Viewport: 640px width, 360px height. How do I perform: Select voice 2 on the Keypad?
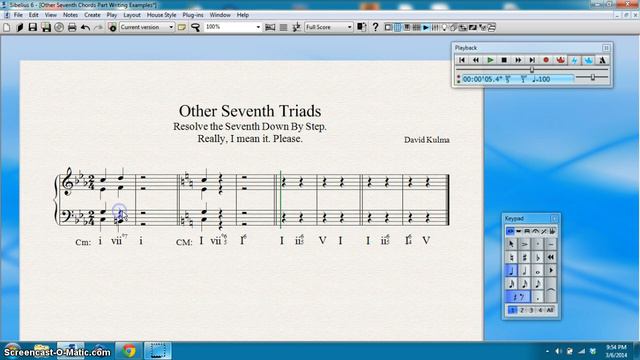[522, 310]
